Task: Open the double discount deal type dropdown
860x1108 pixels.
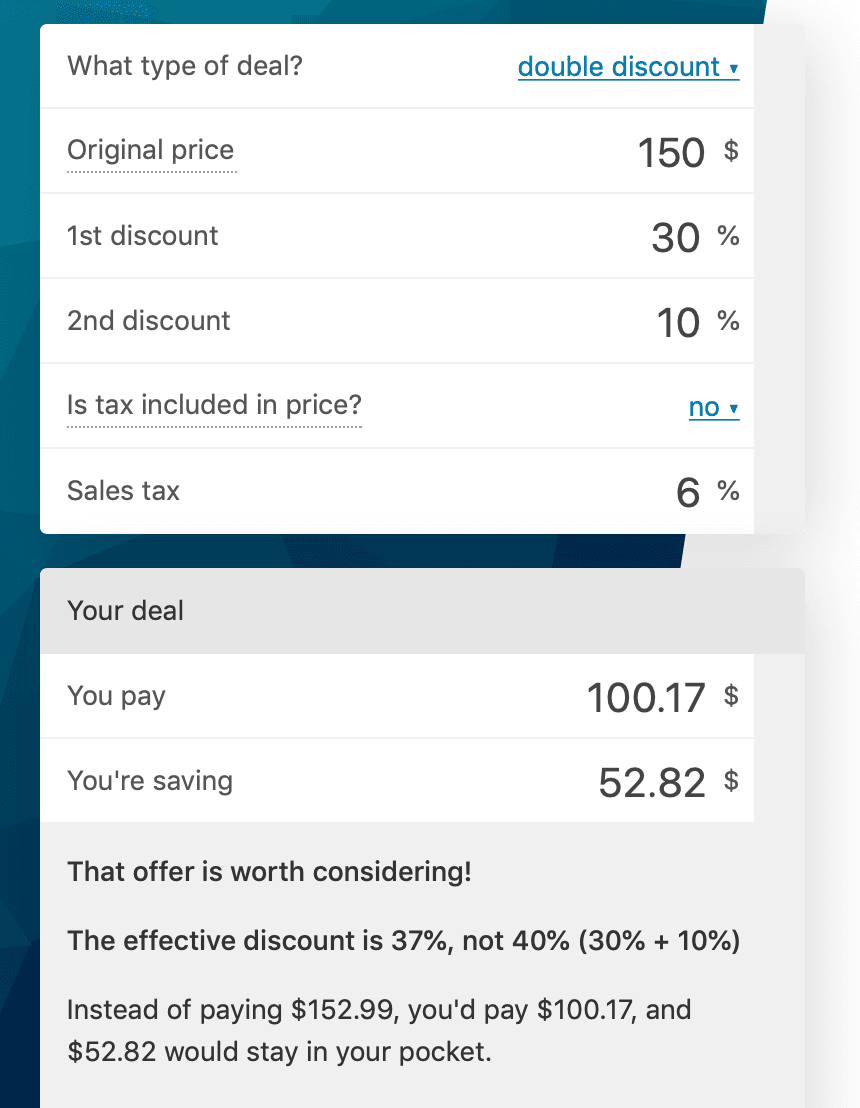Action: (628, 67)
